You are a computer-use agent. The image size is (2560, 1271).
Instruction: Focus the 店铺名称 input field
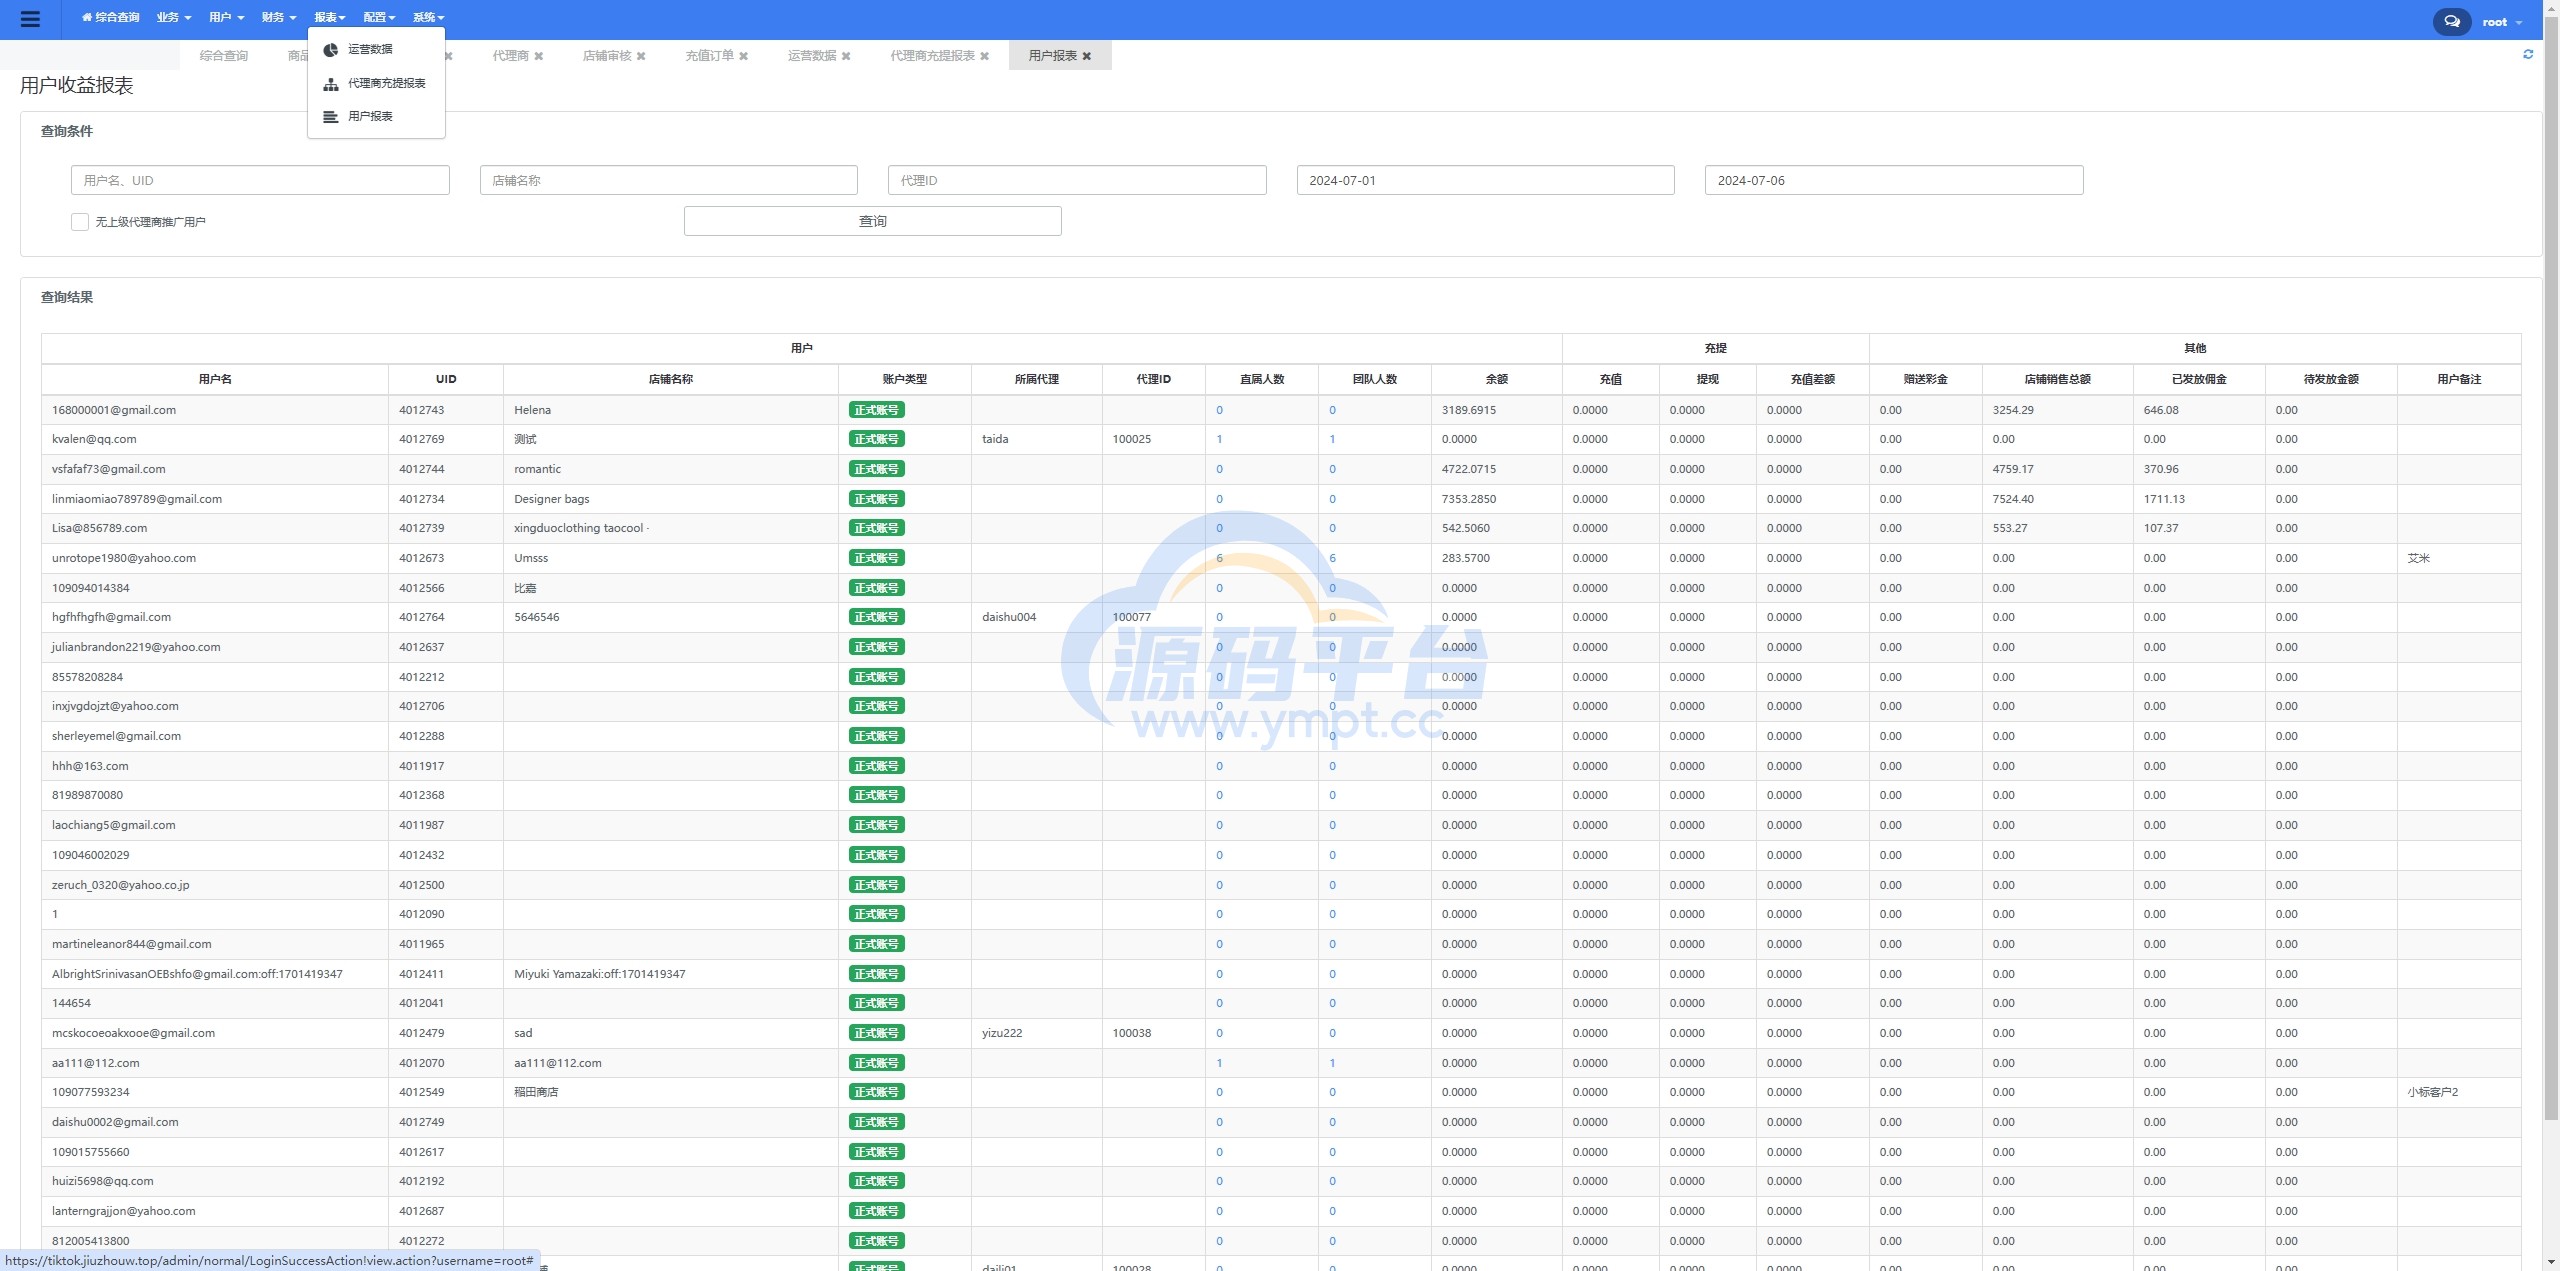click(x=668, y=181)
